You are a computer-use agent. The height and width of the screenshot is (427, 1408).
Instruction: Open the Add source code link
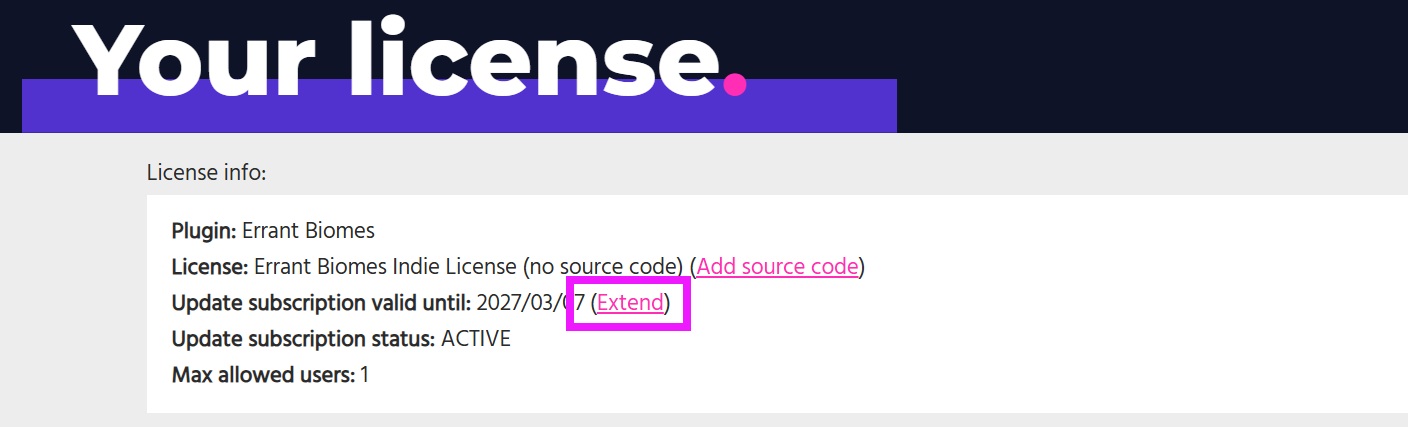[x=777, y=266]
